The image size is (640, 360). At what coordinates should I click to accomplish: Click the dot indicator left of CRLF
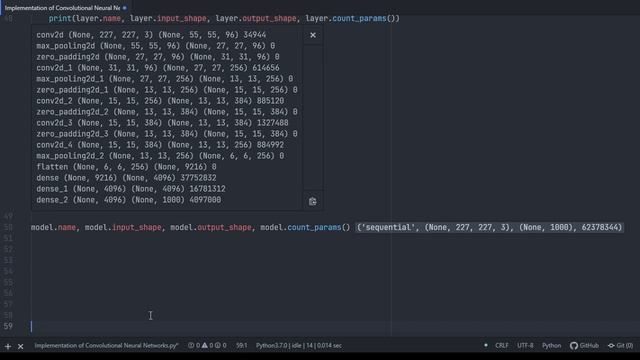point(485,345)
